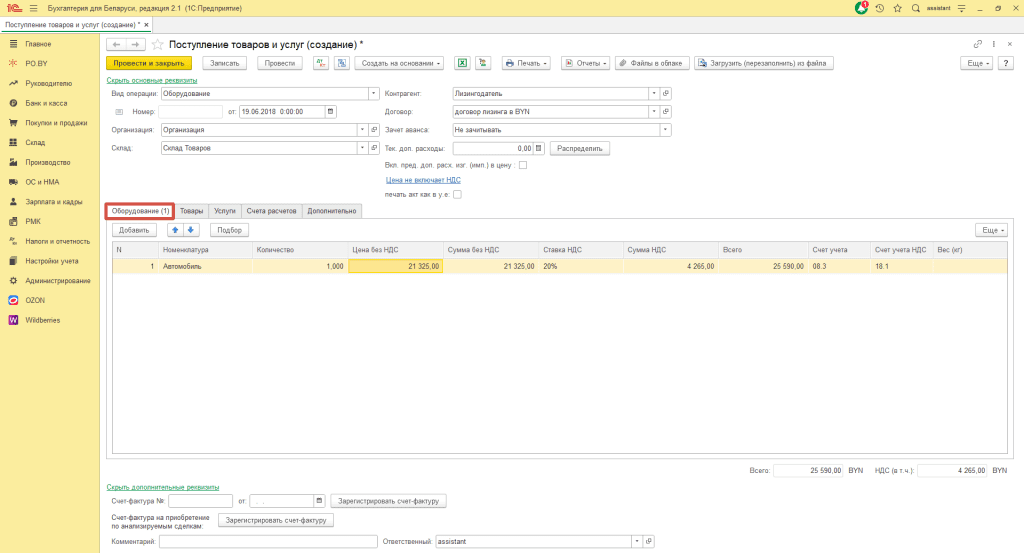Image resolution: width=1024 pixels, height=553 pixels.
Task: Open Печать dropdown menu
Action: pos(526,63)
